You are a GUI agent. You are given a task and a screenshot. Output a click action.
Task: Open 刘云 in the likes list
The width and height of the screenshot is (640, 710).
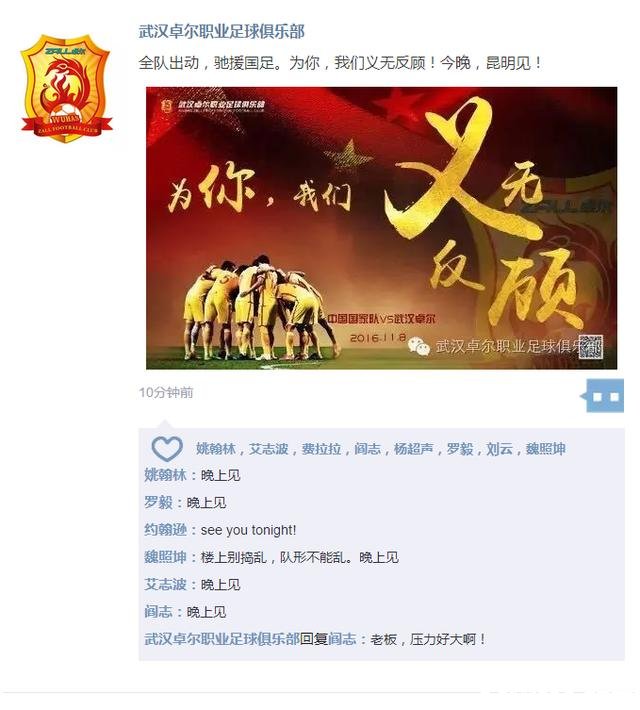click(500, 449)
